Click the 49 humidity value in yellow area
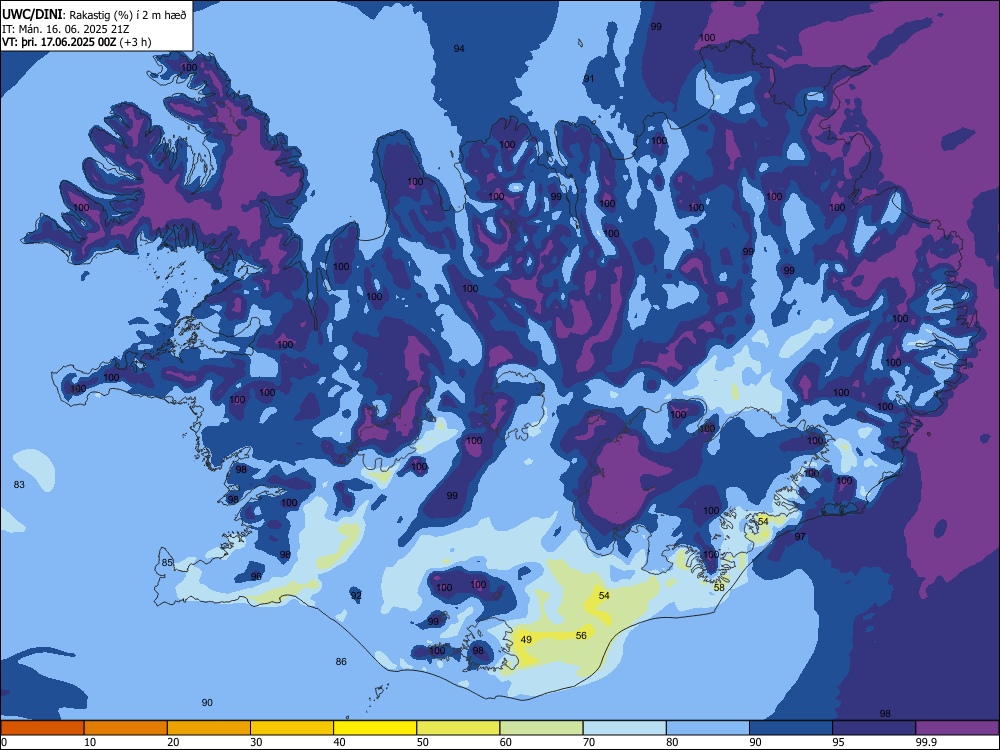The image size is (1000, 750). (526, 639)
